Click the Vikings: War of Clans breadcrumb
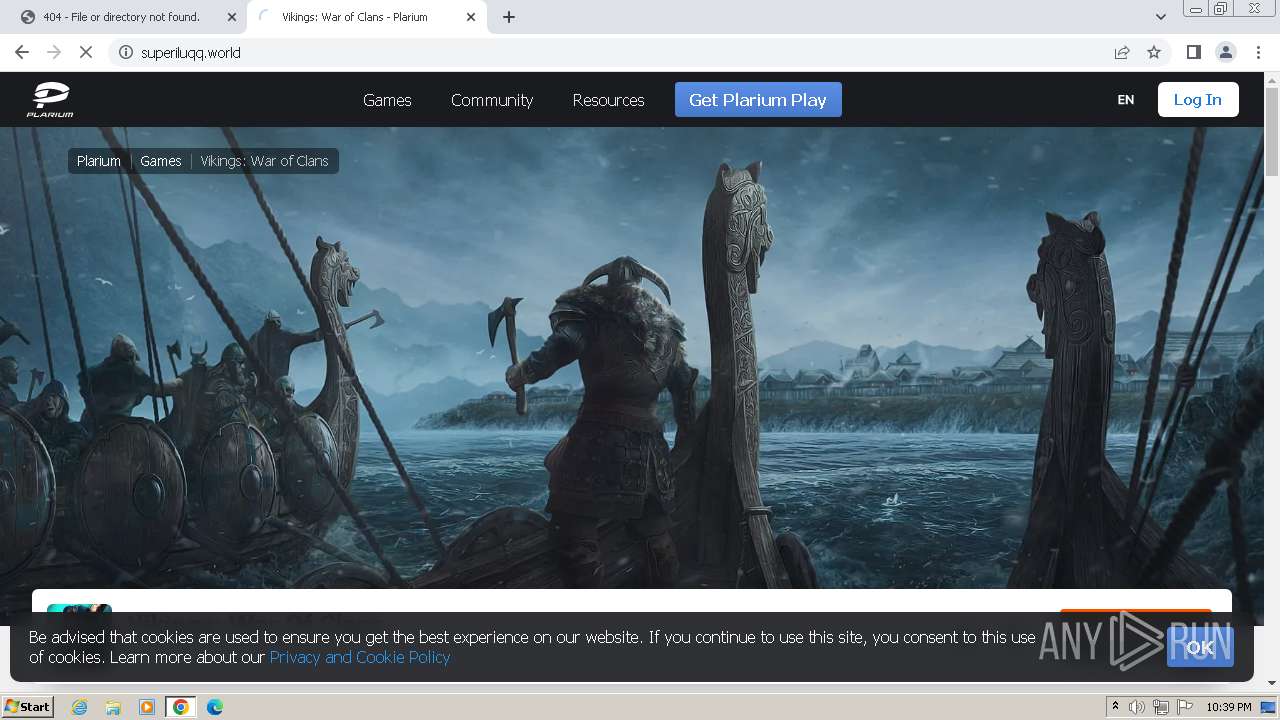 click(x=264, y=161)
